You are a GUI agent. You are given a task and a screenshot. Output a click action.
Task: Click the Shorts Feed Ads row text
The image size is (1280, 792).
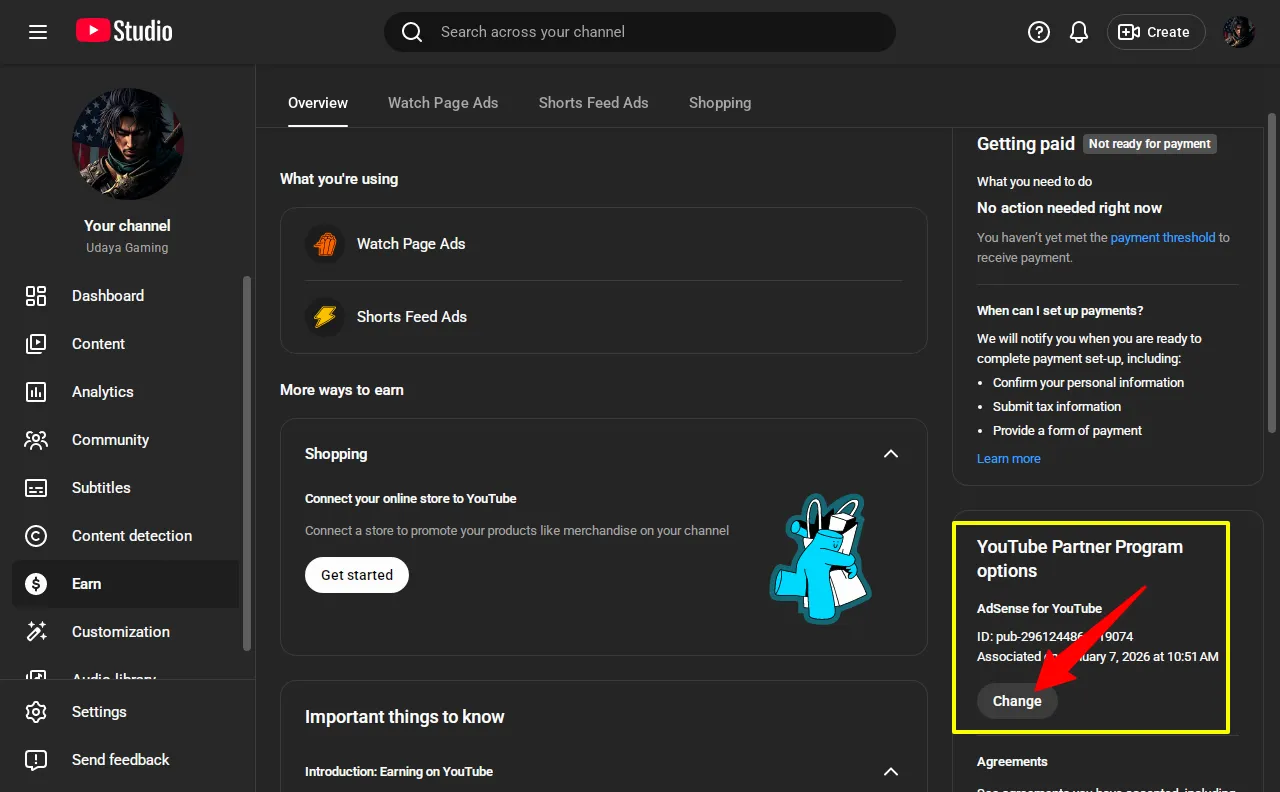pos(412,317)
